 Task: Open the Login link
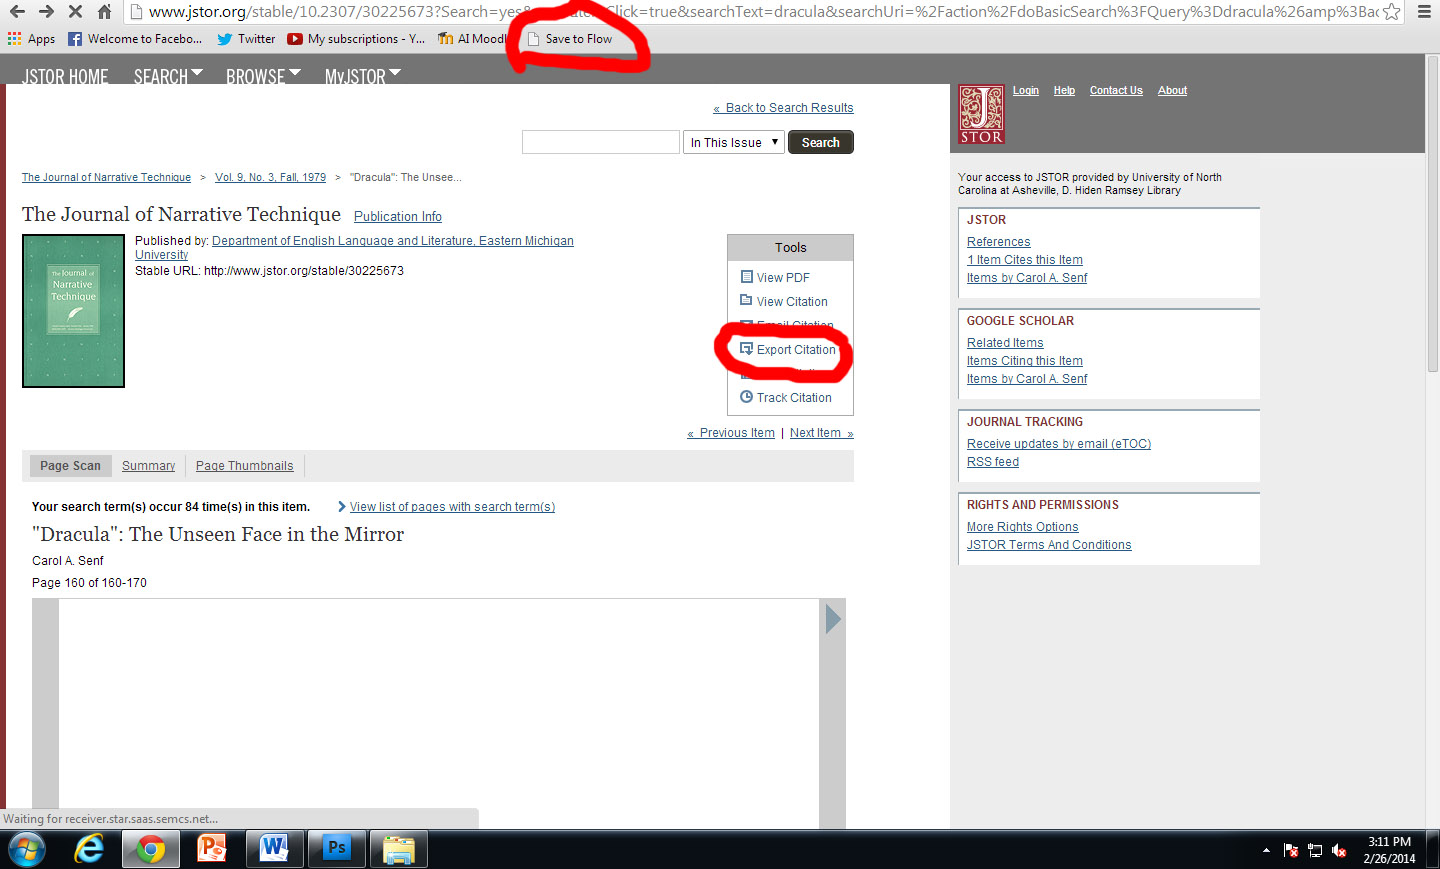(x=1026, y=90)
